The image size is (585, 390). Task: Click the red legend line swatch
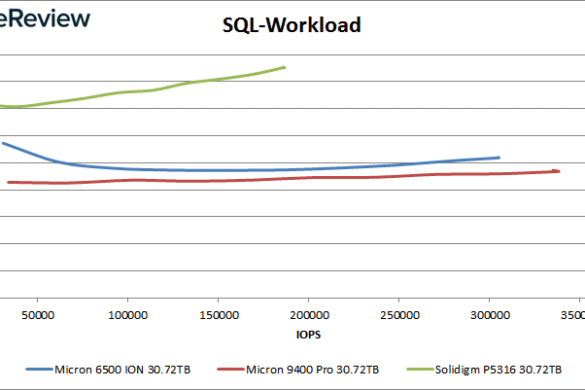[x=231, y=369]
